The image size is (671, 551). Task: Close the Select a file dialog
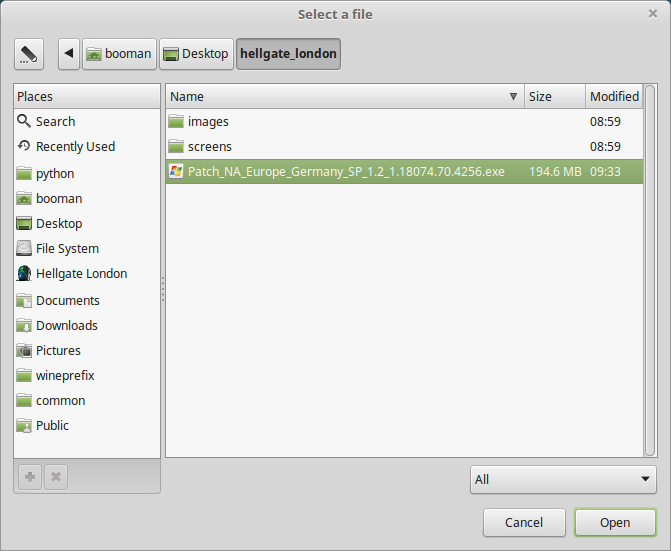point(653,14)
